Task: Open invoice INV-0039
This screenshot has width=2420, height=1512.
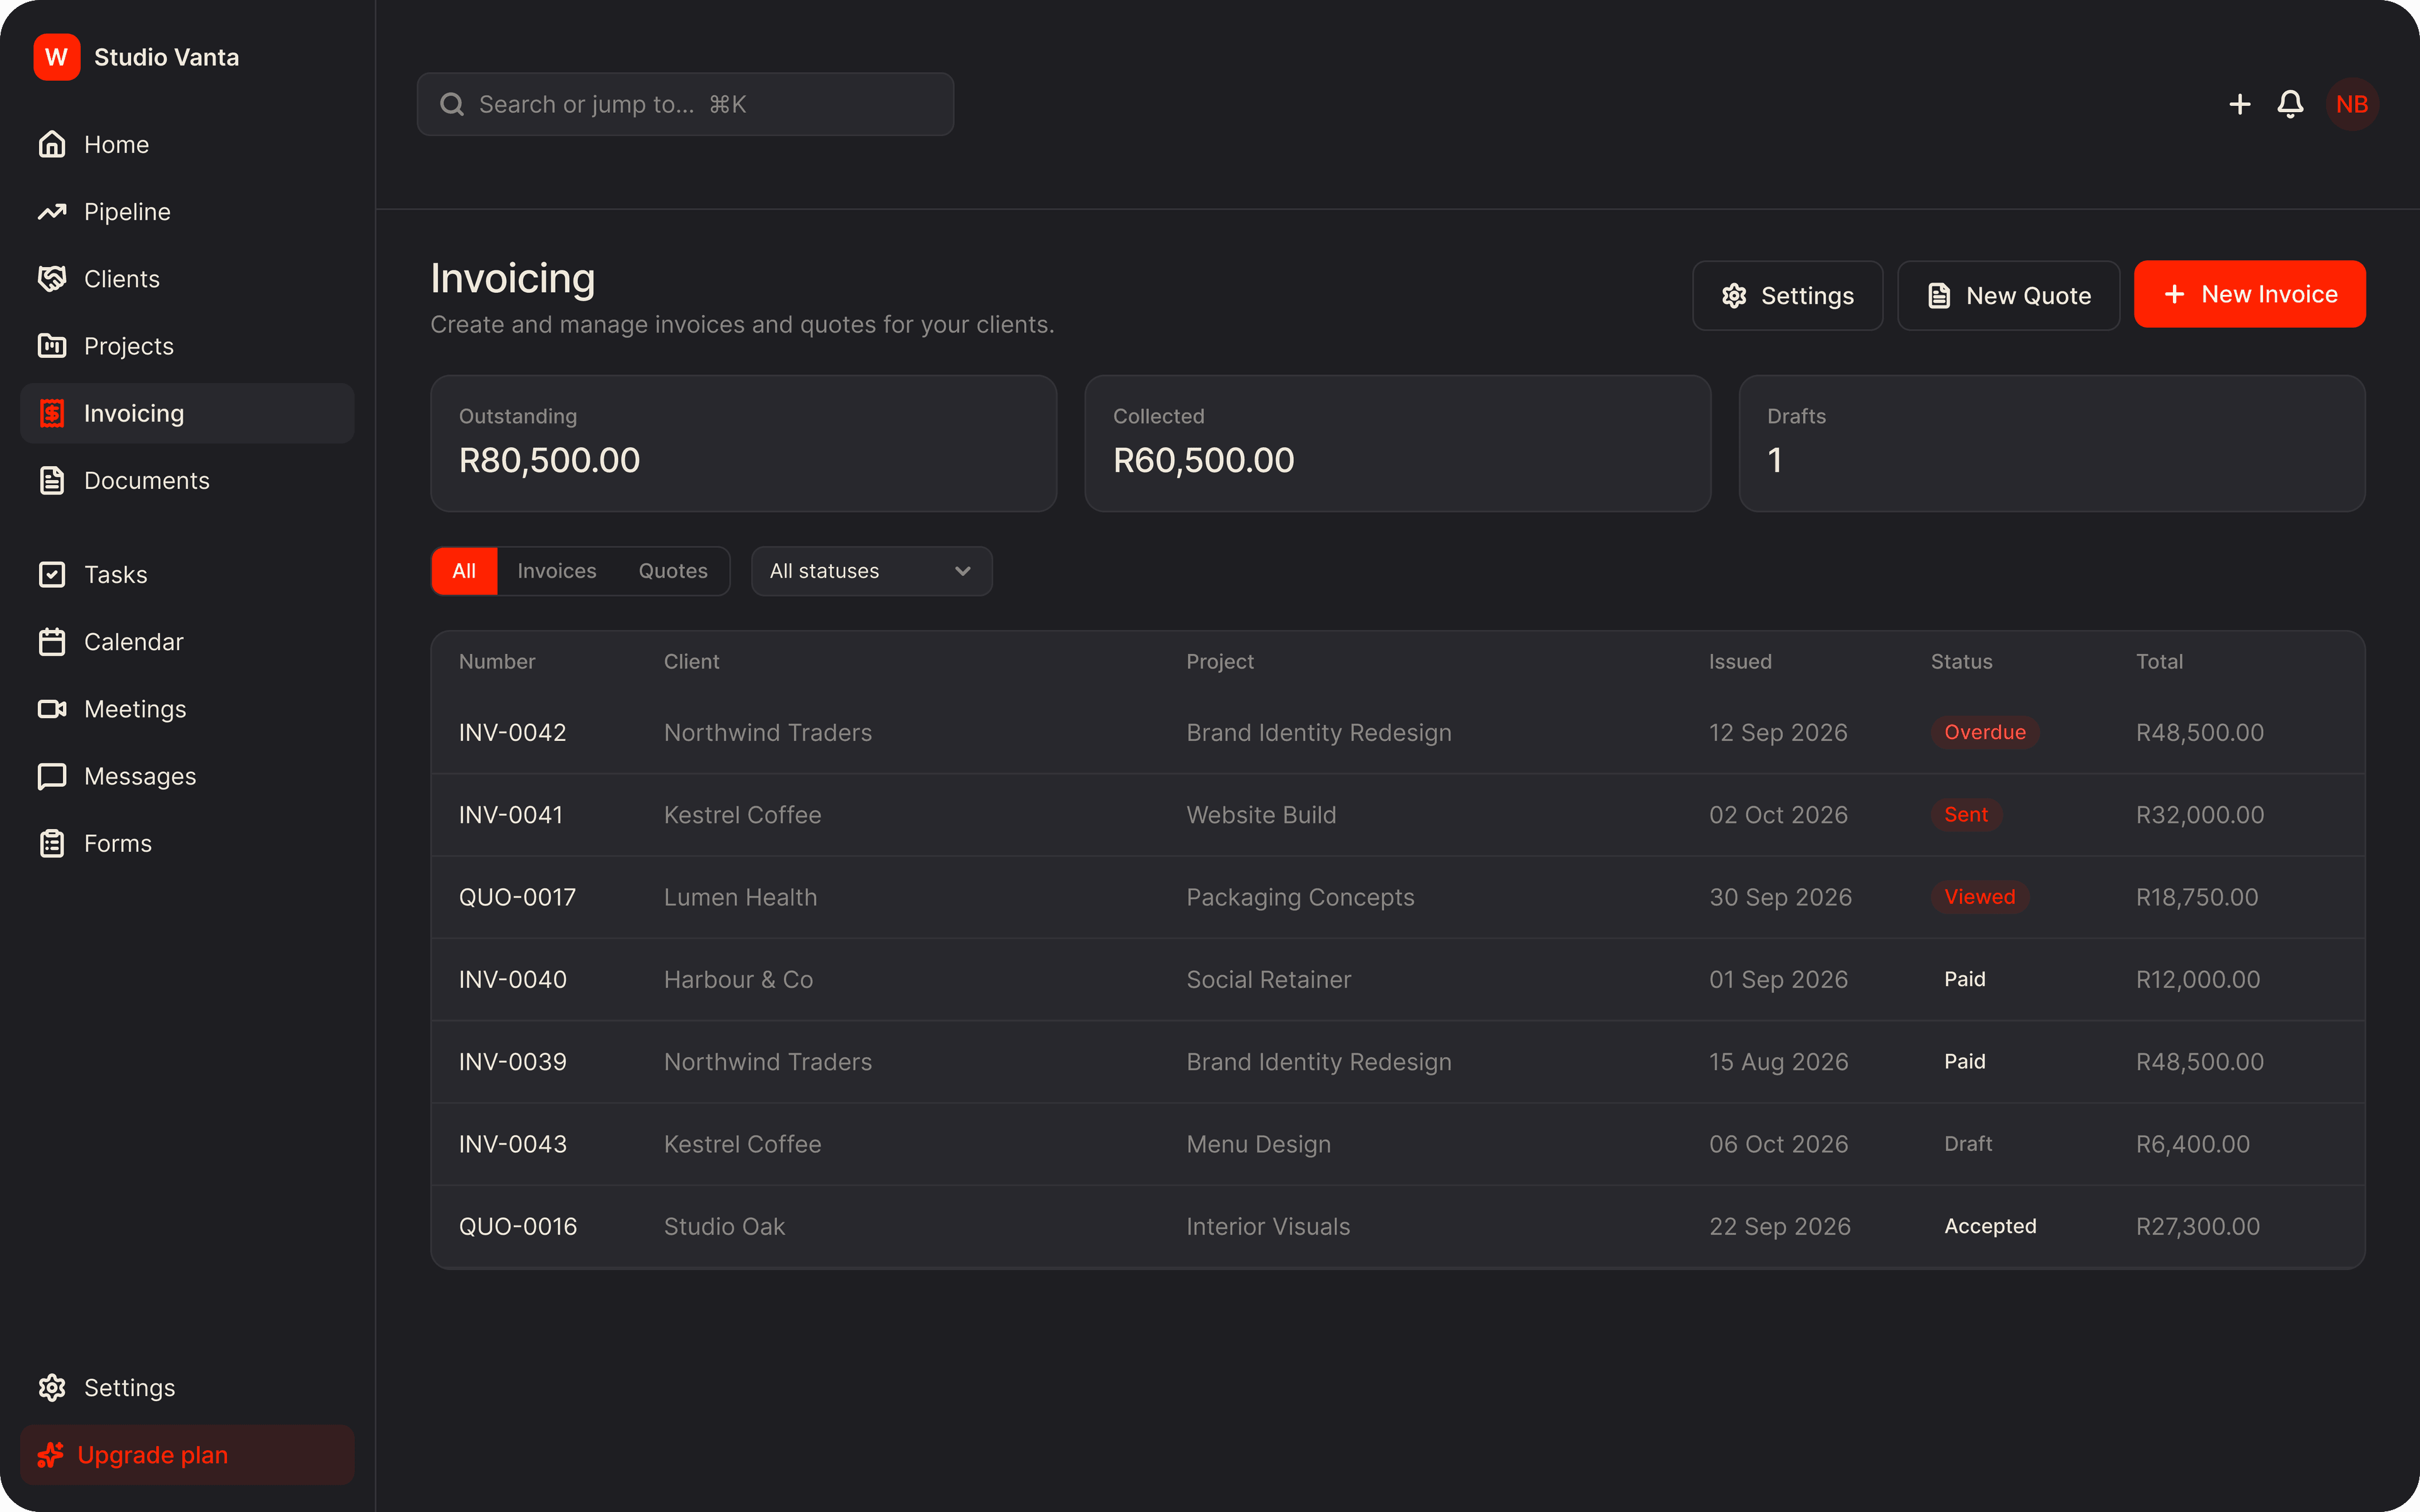Action: click(x=1397, y=1061)
